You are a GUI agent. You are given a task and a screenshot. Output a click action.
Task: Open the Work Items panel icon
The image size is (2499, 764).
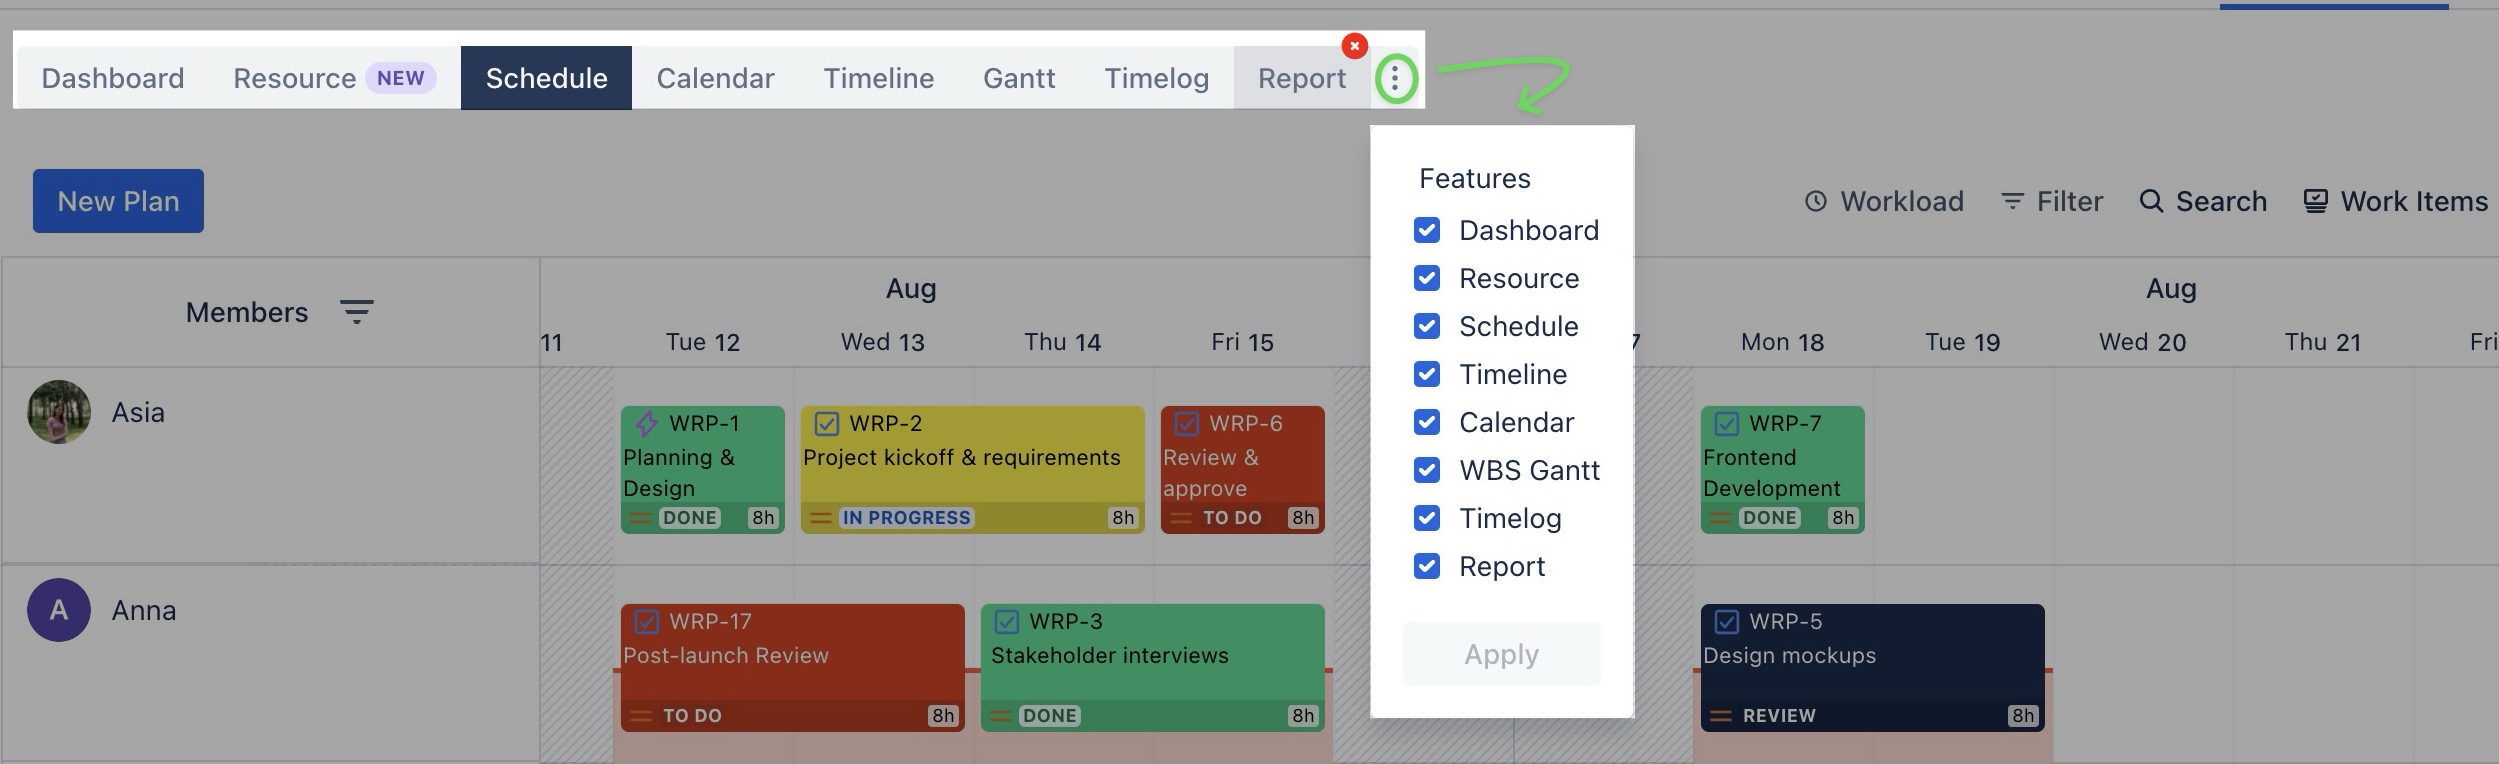2315,201
